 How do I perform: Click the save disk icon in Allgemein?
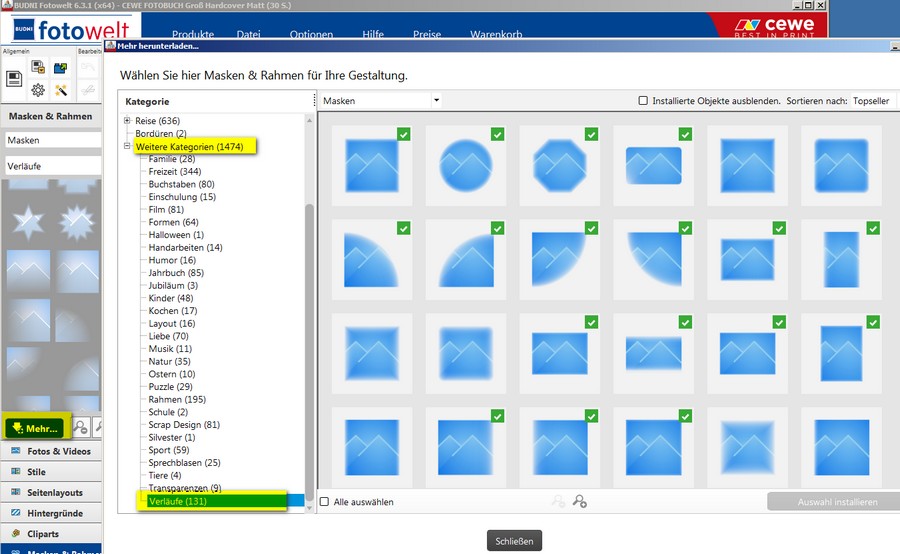pos(15,77)
